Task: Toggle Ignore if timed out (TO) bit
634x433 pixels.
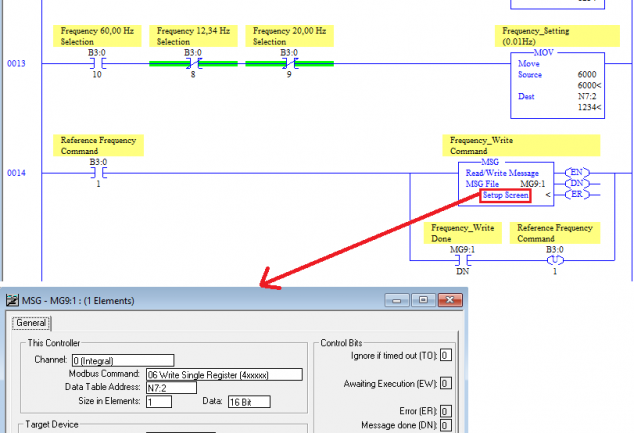Action: coord(445,355)
